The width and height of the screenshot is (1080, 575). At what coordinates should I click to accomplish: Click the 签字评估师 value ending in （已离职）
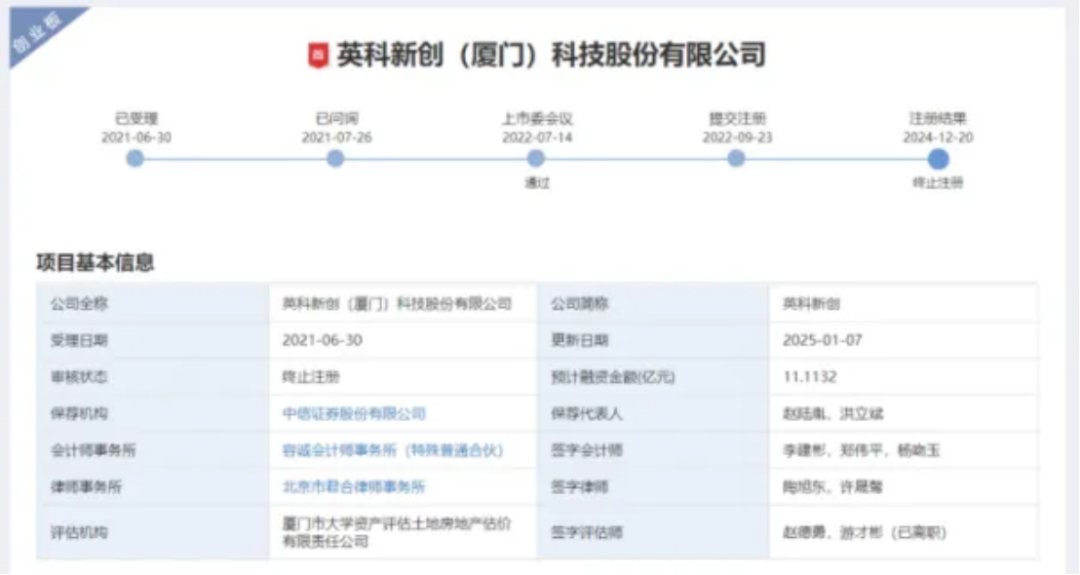click(865, 532)
